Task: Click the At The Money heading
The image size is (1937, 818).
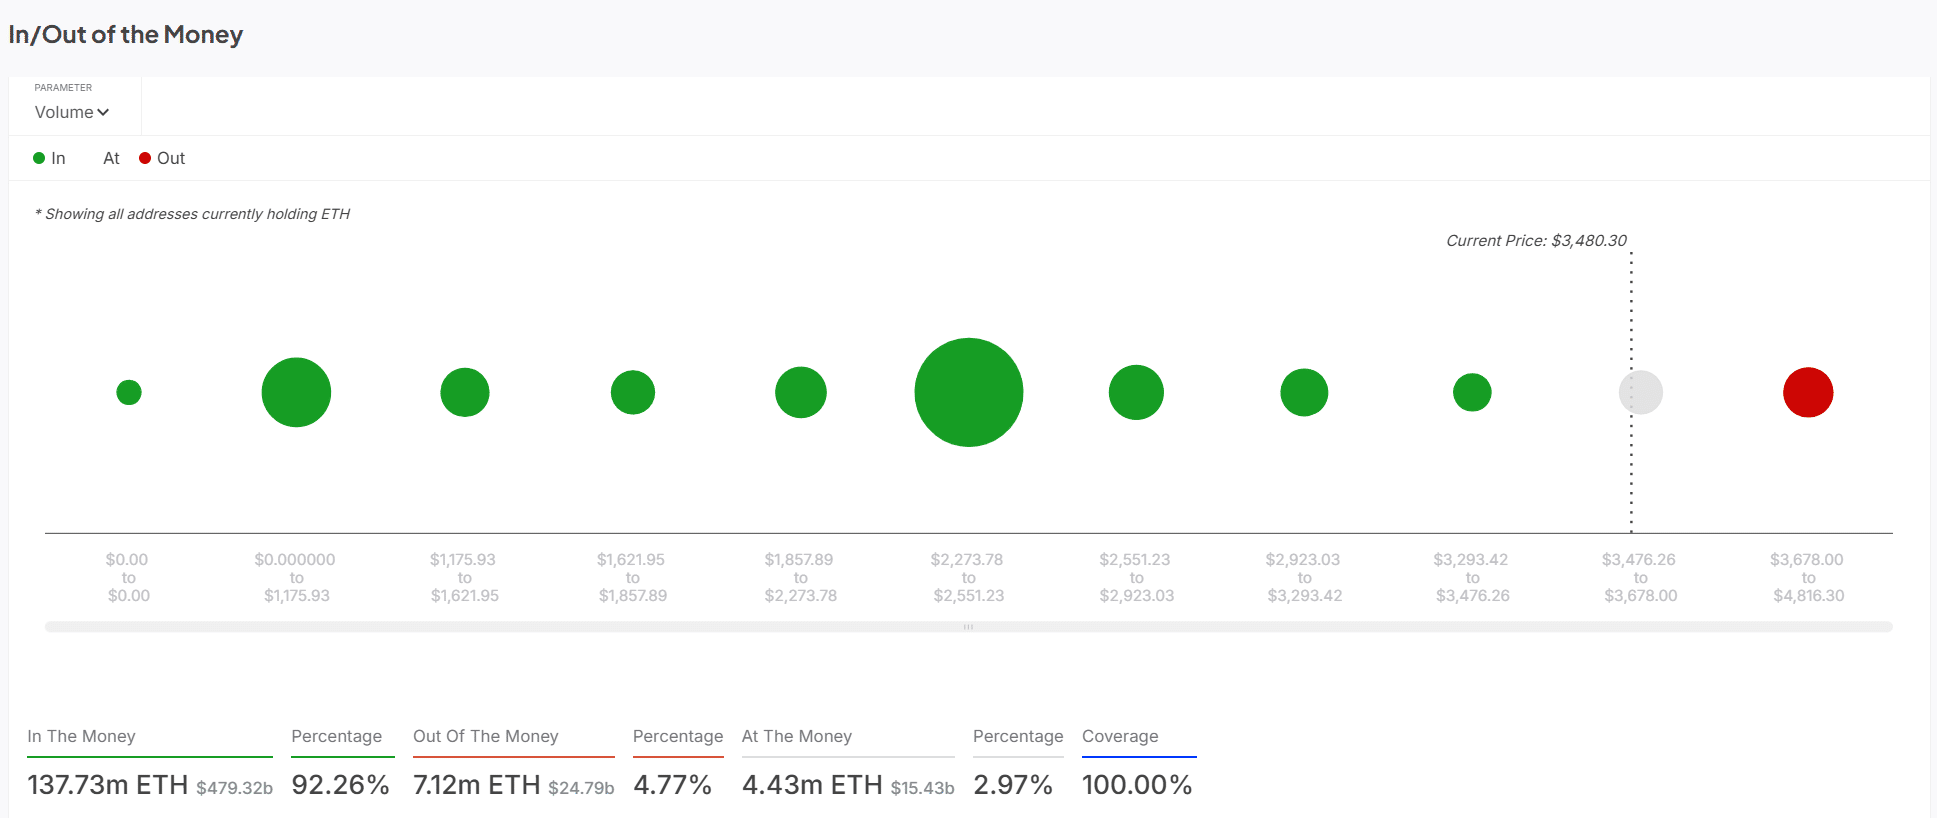Action: pyautogui.click(x=796, y=736)
